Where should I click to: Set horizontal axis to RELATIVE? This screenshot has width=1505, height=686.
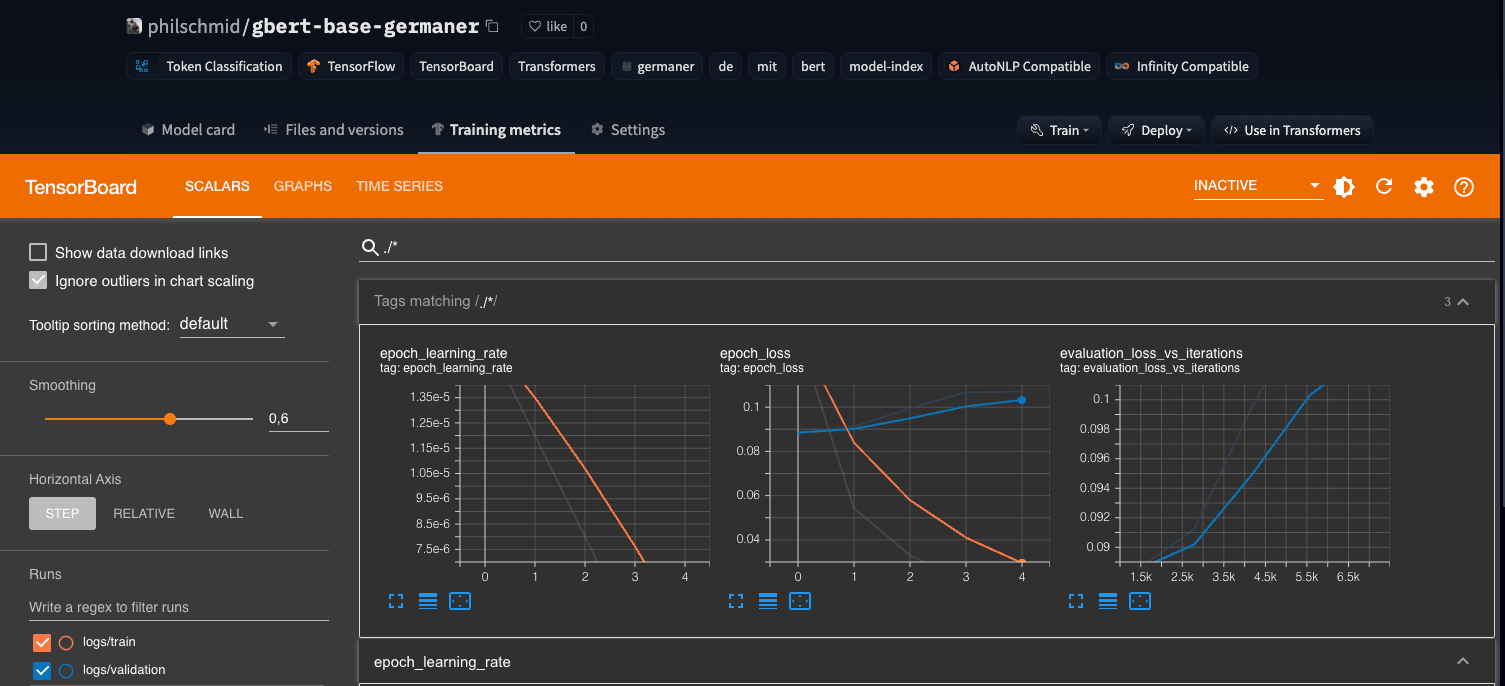click(144, 513)
